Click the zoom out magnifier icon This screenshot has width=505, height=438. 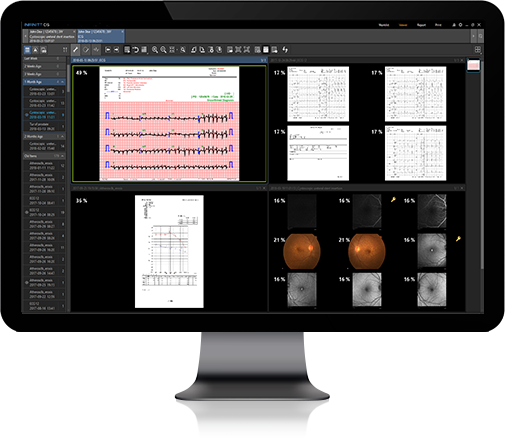point(163,50)
